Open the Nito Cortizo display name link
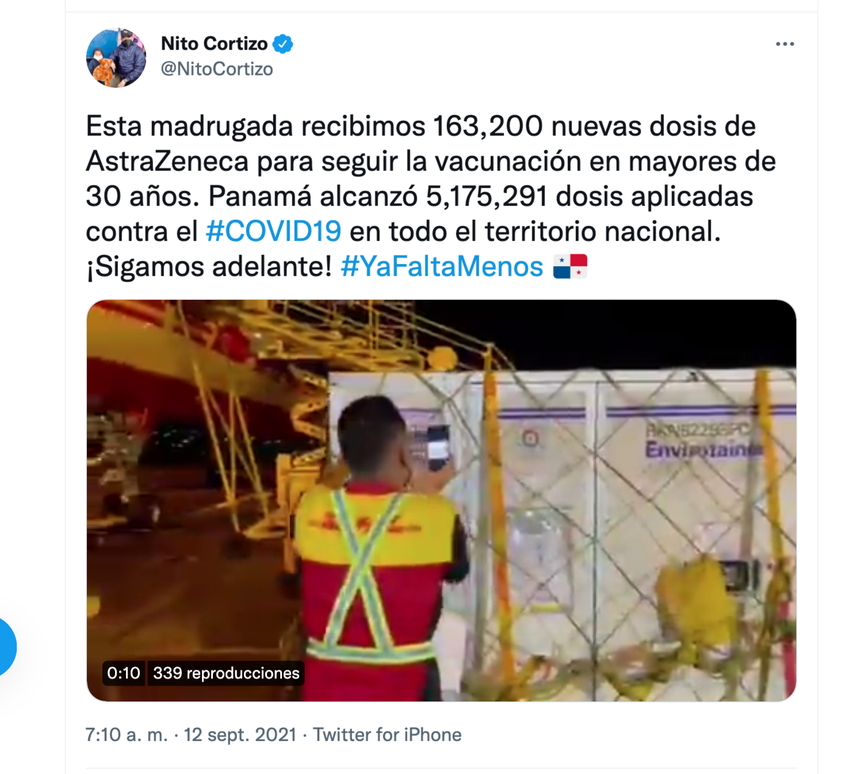The height and width of the screenshot is (774, 855). coord(214,44)
